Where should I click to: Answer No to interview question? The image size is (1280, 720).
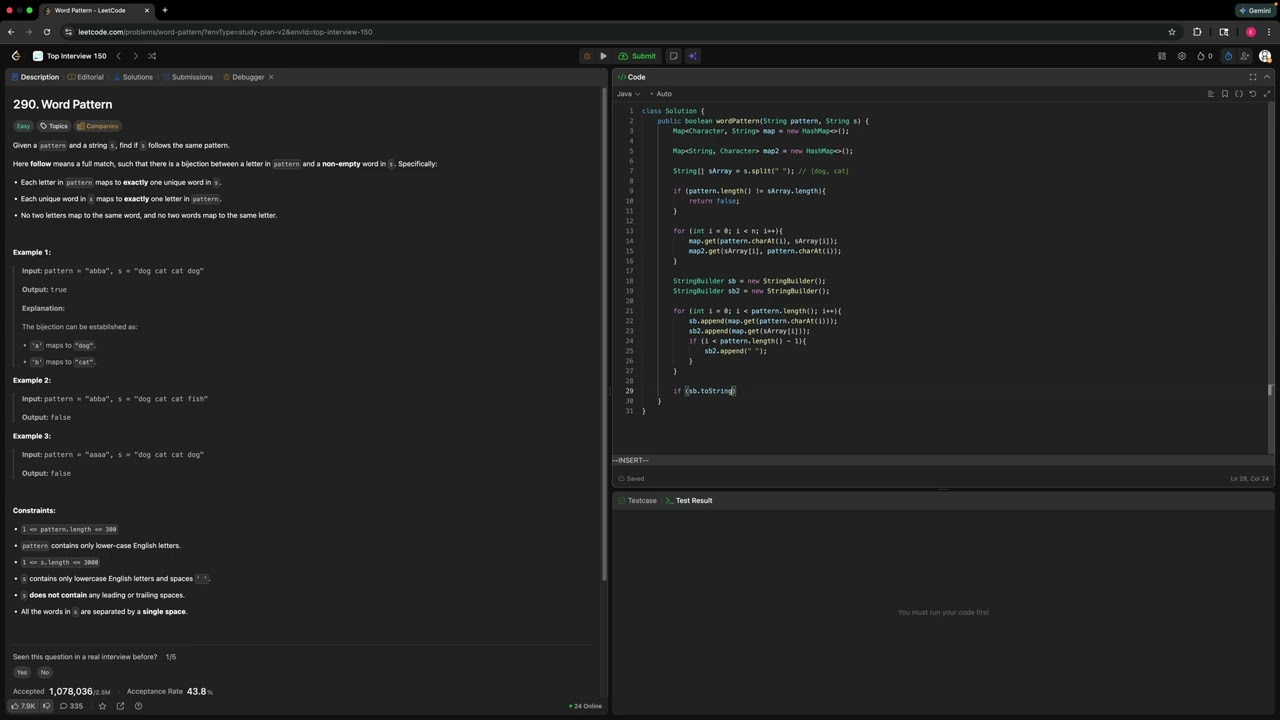coord(44,672)
